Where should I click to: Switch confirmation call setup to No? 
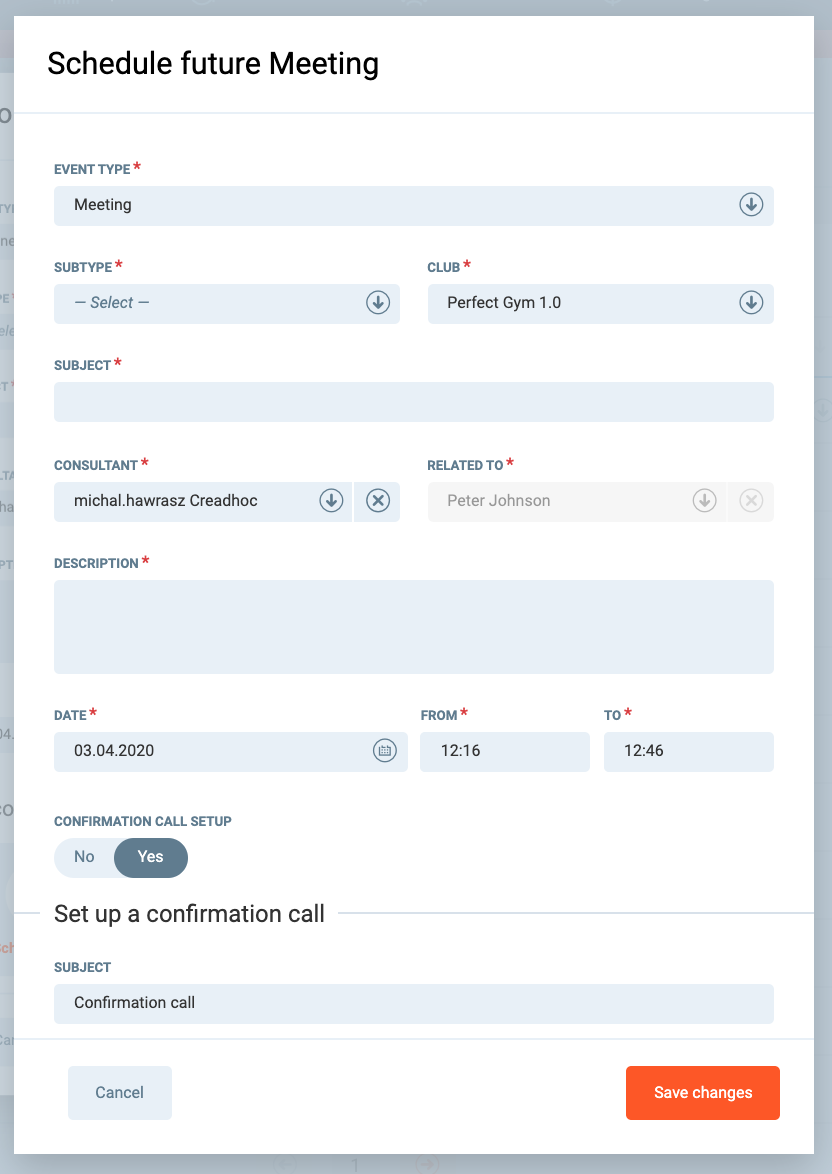[84, 857]
